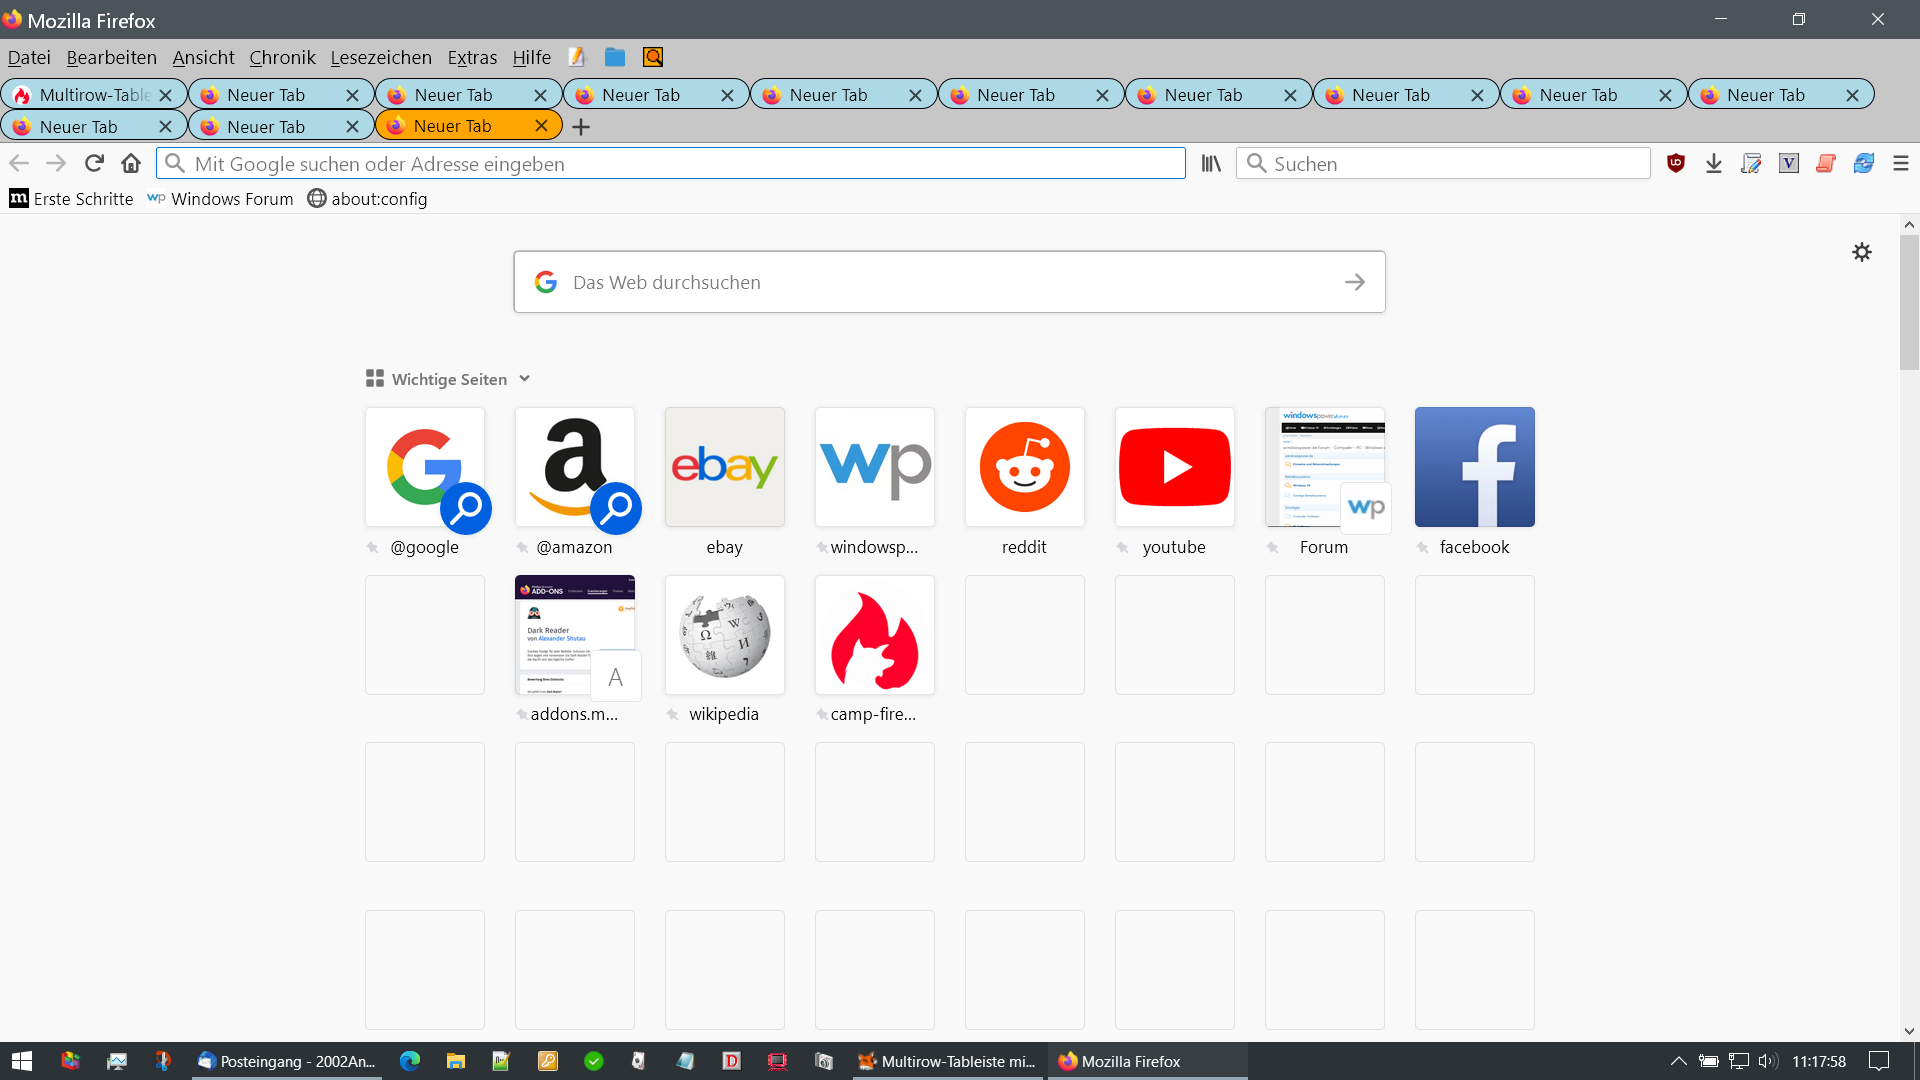1920x1080 pixels.
Task: Click the scrollbar down arrow
Action: [1909, 1031]
